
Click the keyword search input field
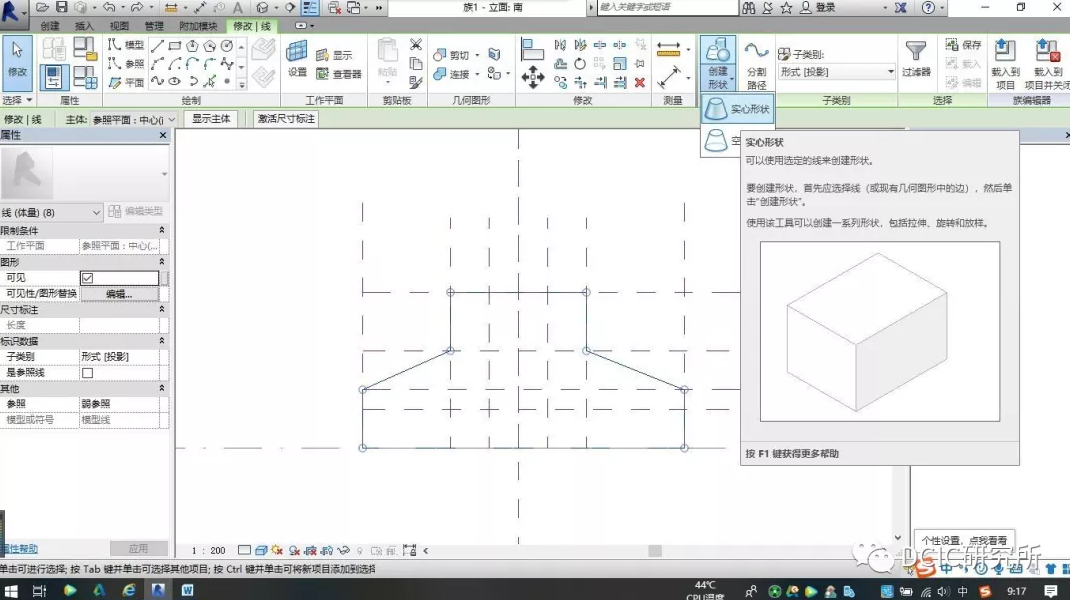tap(667, 8)
